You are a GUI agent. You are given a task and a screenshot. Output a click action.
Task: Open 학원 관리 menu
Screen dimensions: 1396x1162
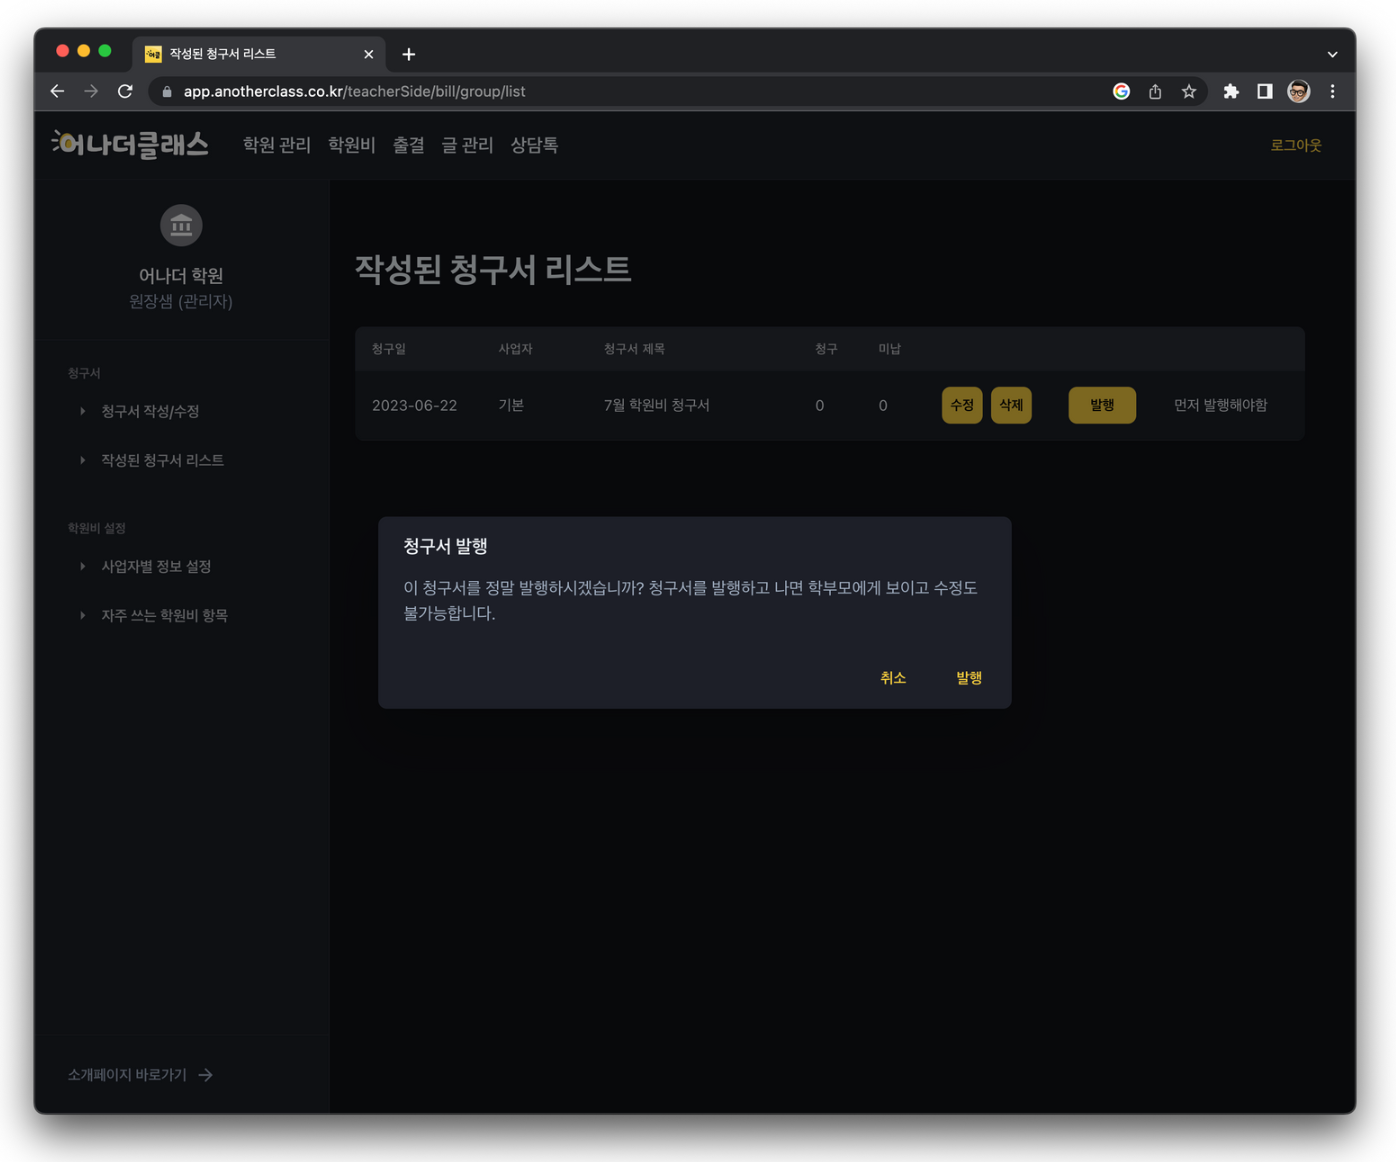pyautogui.click(x=276, y=145)
